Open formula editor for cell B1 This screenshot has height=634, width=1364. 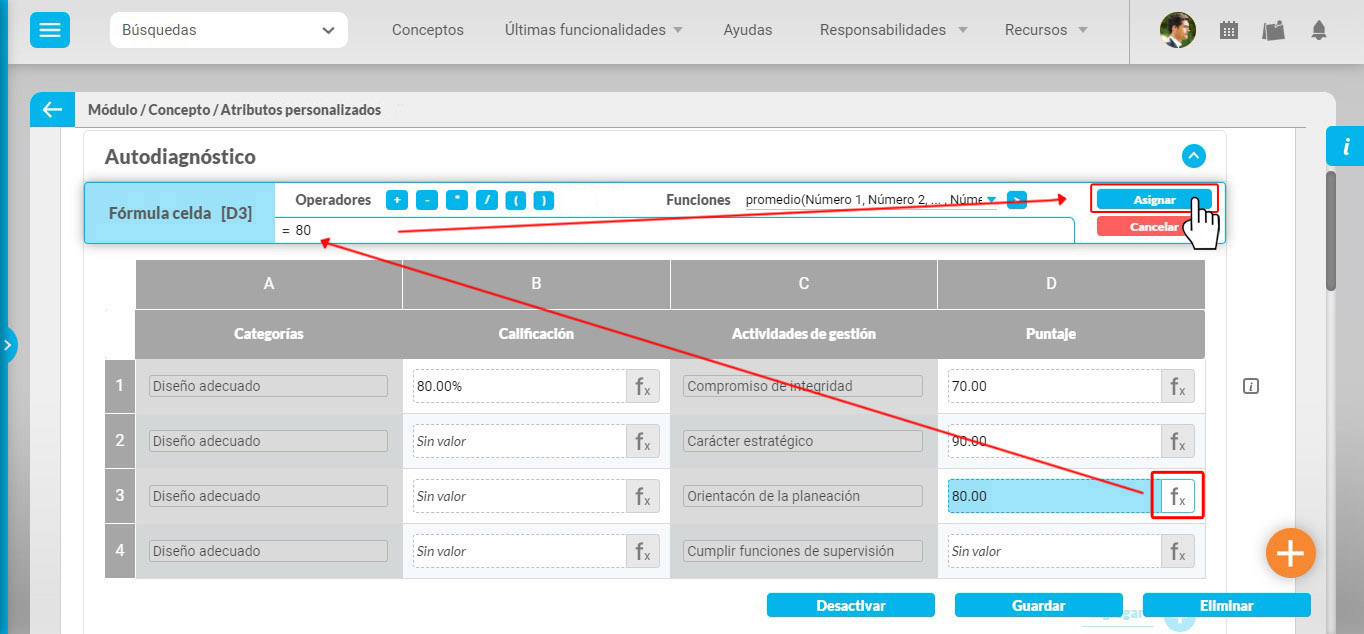642,386
